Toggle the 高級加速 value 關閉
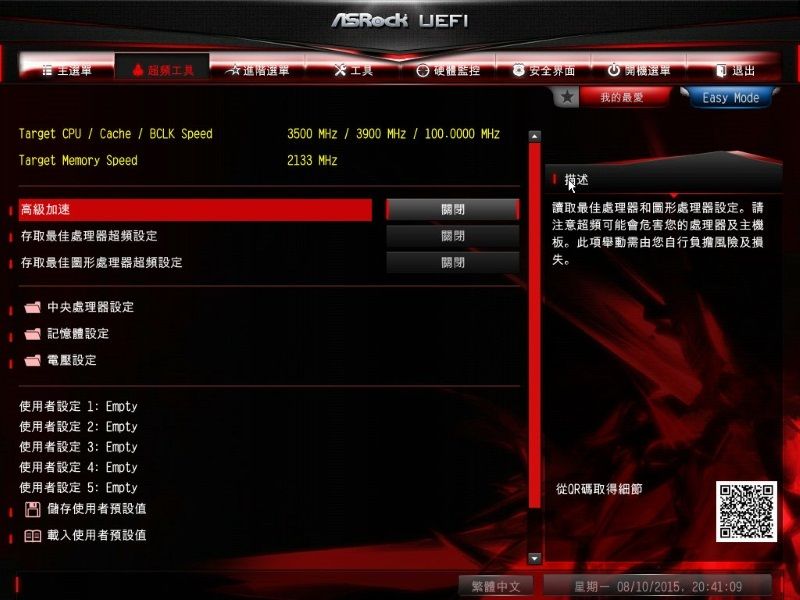Viewport: 800px width, 600px height. click(453, 210)
